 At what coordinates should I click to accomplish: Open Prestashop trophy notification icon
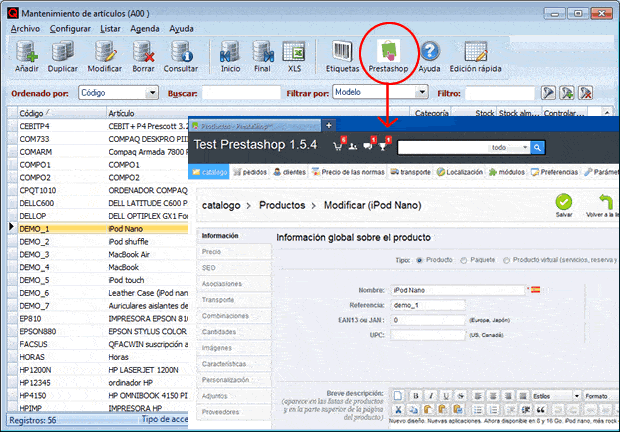(x=383, y=146)
